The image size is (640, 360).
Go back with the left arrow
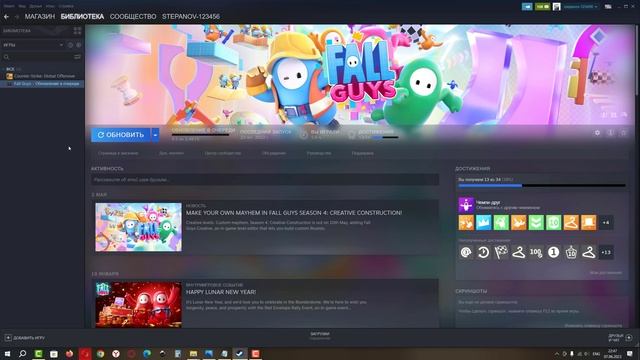pos(7,17)
